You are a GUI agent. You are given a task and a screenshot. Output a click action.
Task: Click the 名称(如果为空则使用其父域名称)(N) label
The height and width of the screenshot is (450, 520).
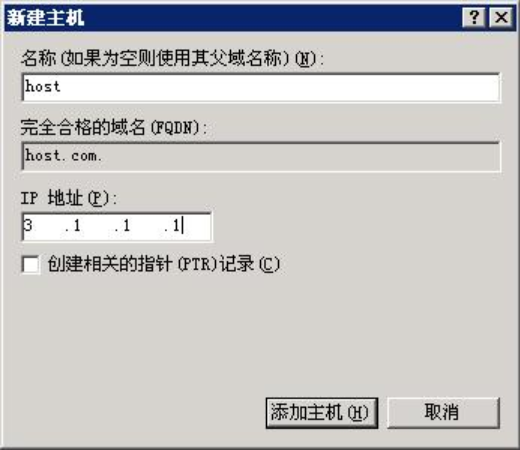click(x=172, y=59)
